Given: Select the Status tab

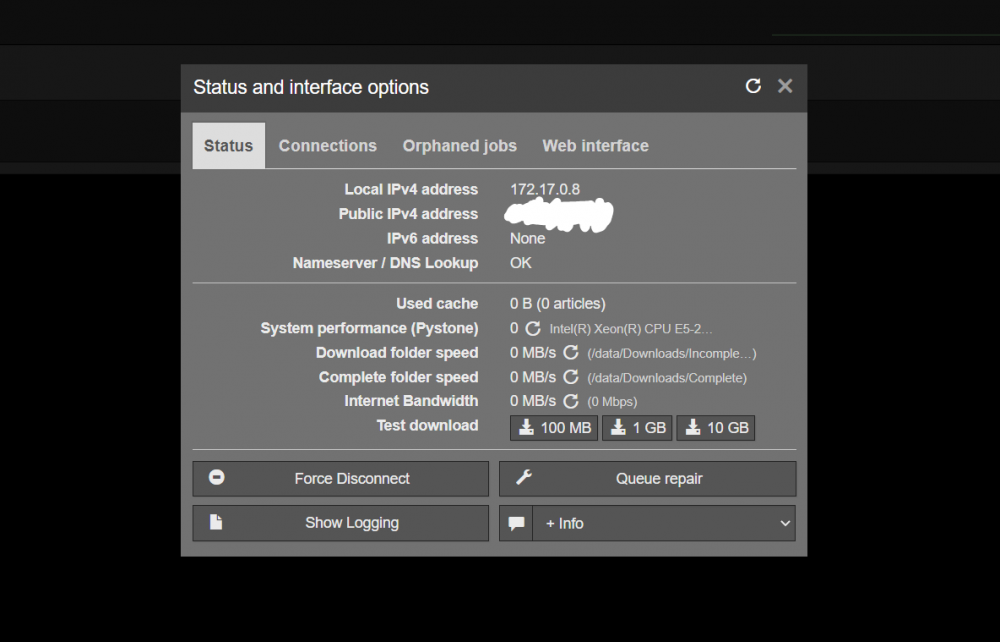Looking at the screenshot, I should point(228,146).
